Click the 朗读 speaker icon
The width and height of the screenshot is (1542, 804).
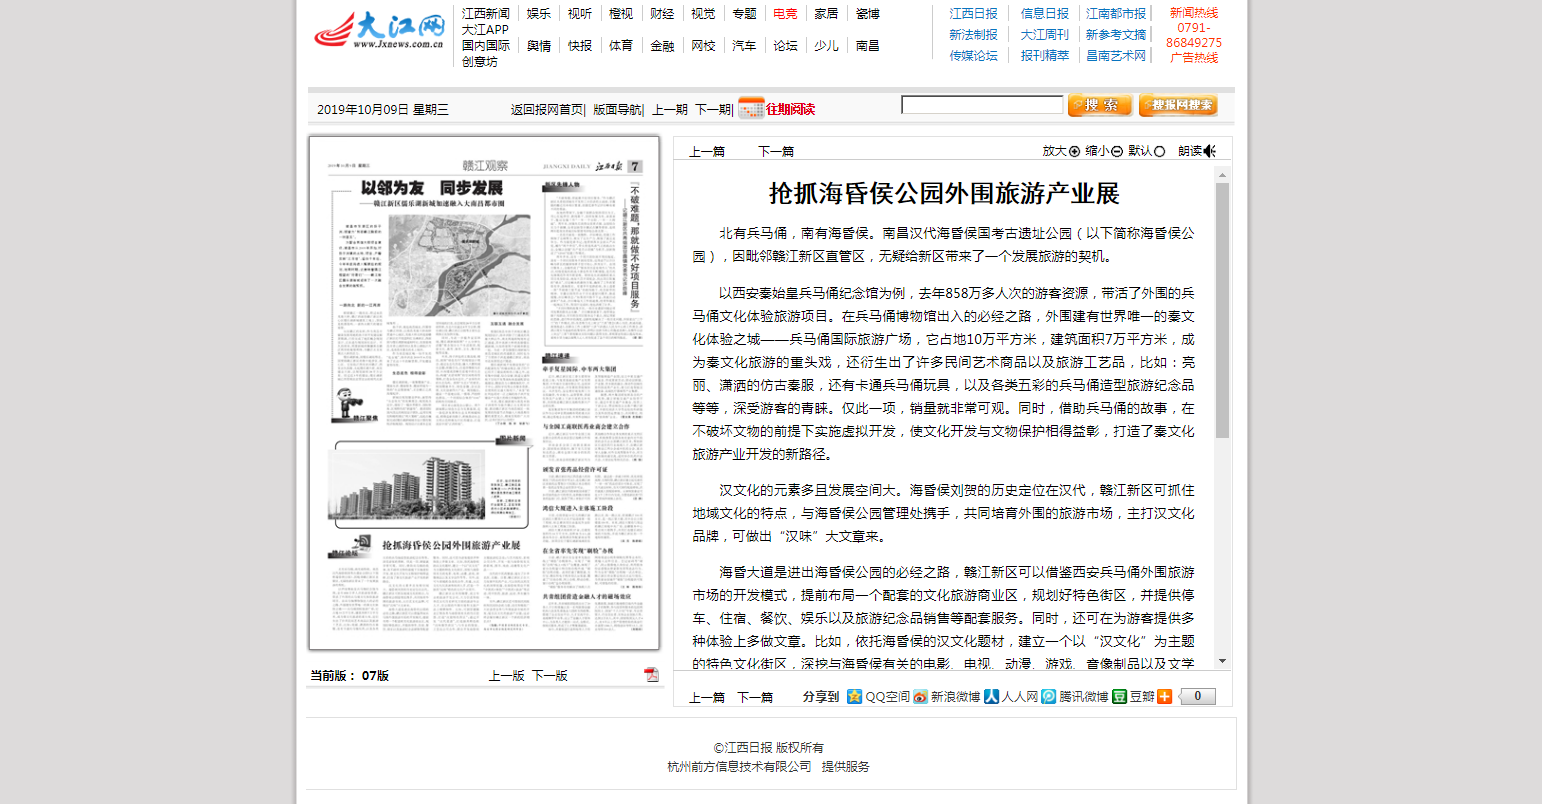[1210, 151]
